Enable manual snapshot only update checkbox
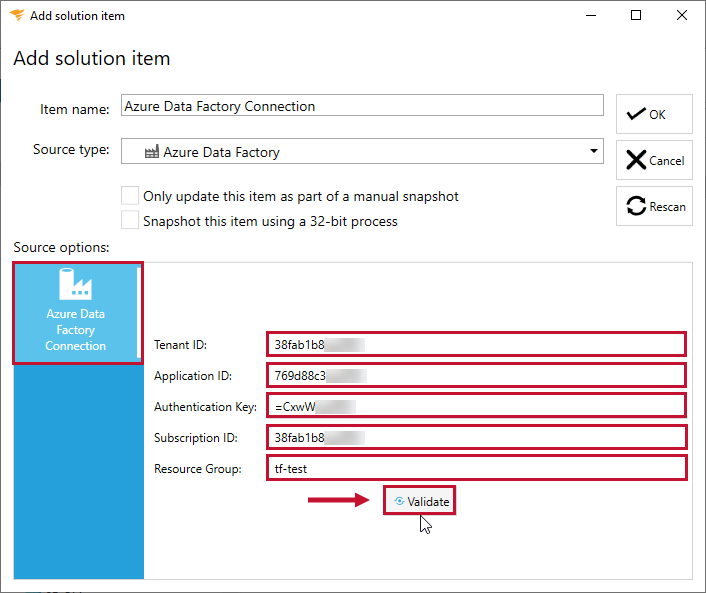Screen dimensions: 706x593 point(130,196)
